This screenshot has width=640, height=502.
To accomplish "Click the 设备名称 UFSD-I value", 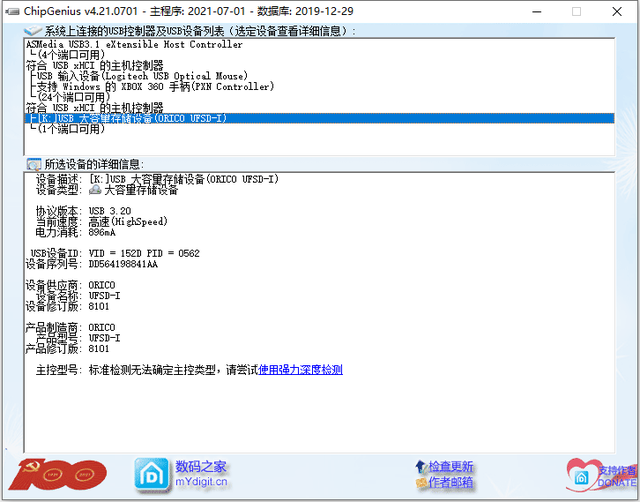I will pyautogui.click(x=104, y=295).
